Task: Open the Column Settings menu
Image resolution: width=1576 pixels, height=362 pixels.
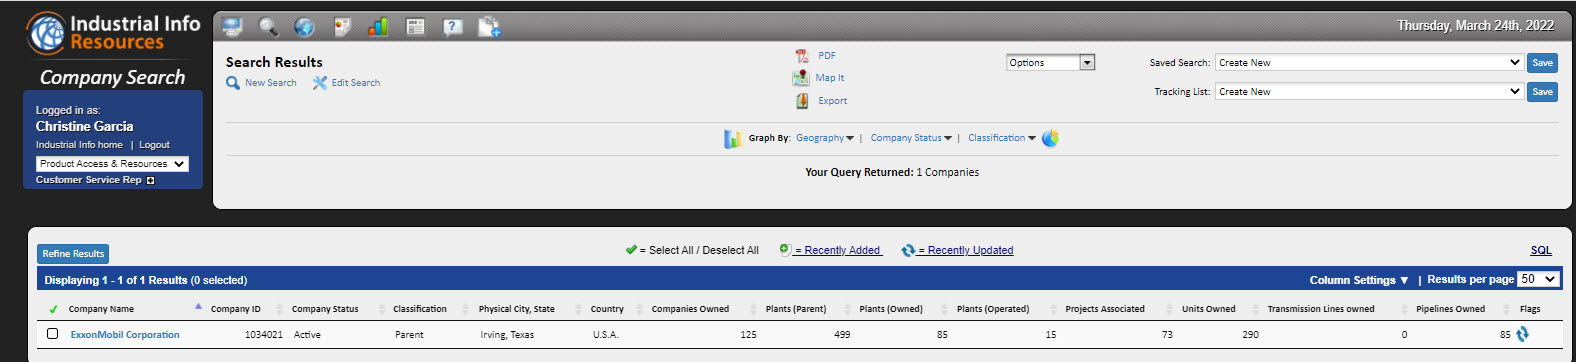Action: pos(1359,280)
